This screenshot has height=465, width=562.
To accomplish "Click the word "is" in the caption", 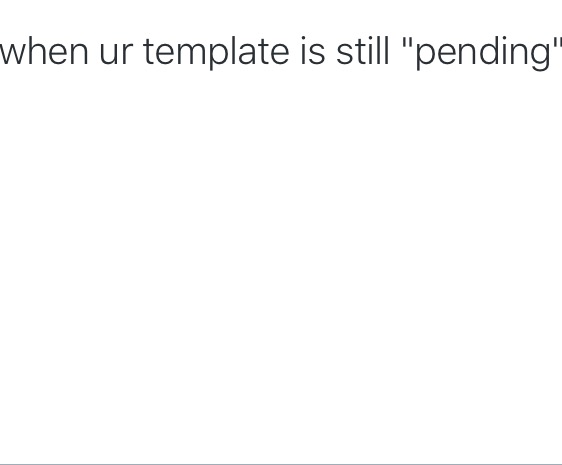I will (x=313, y=51).
